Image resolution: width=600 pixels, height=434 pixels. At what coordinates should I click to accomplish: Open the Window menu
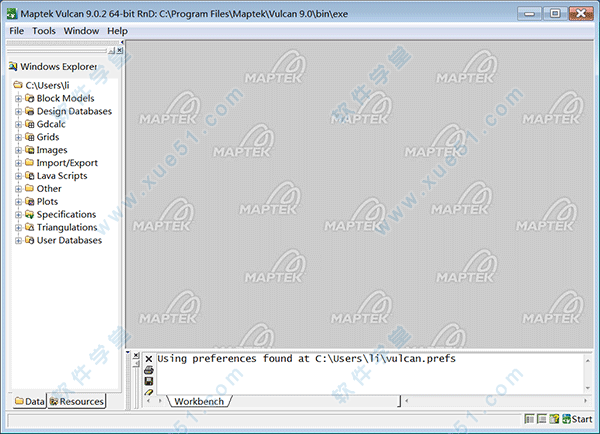[81, 31]
